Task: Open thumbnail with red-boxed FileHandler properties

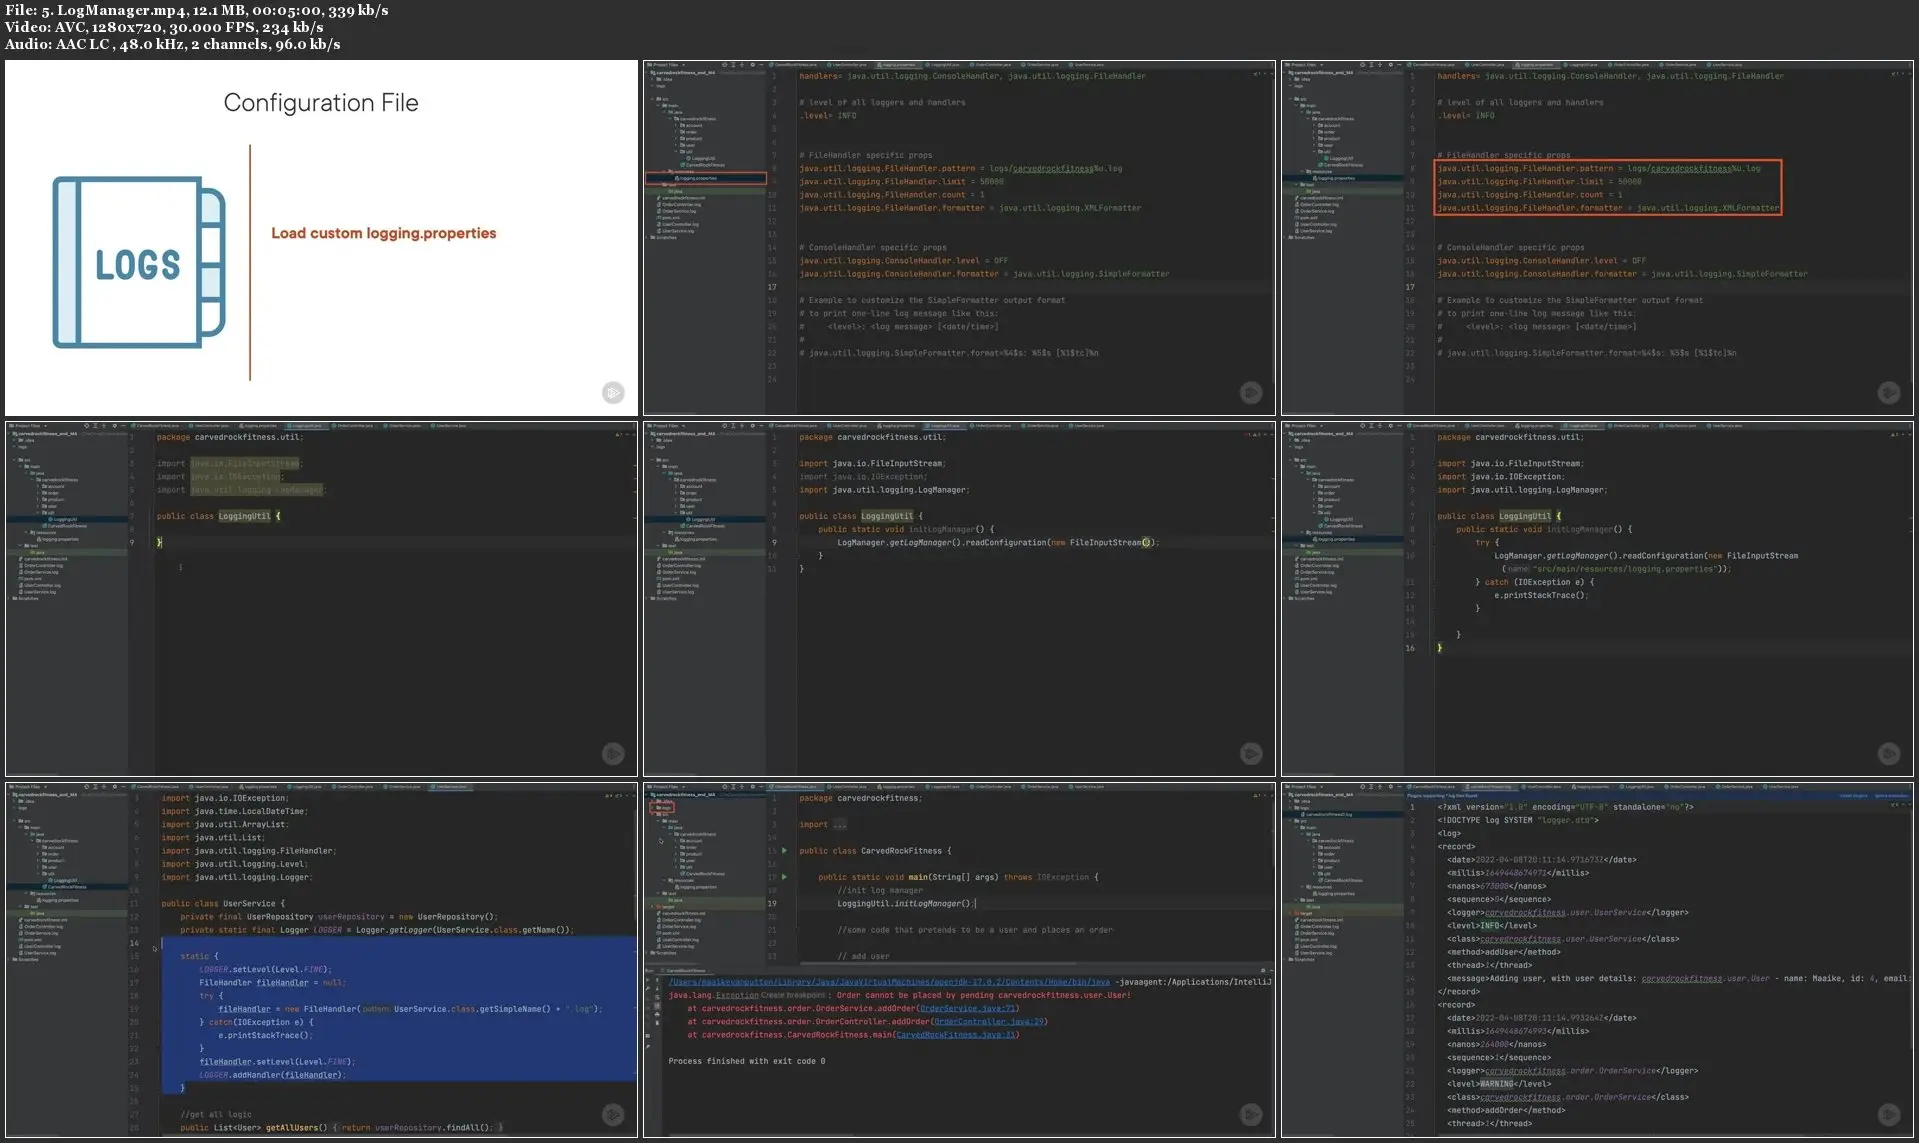Action: [1597, 238]
